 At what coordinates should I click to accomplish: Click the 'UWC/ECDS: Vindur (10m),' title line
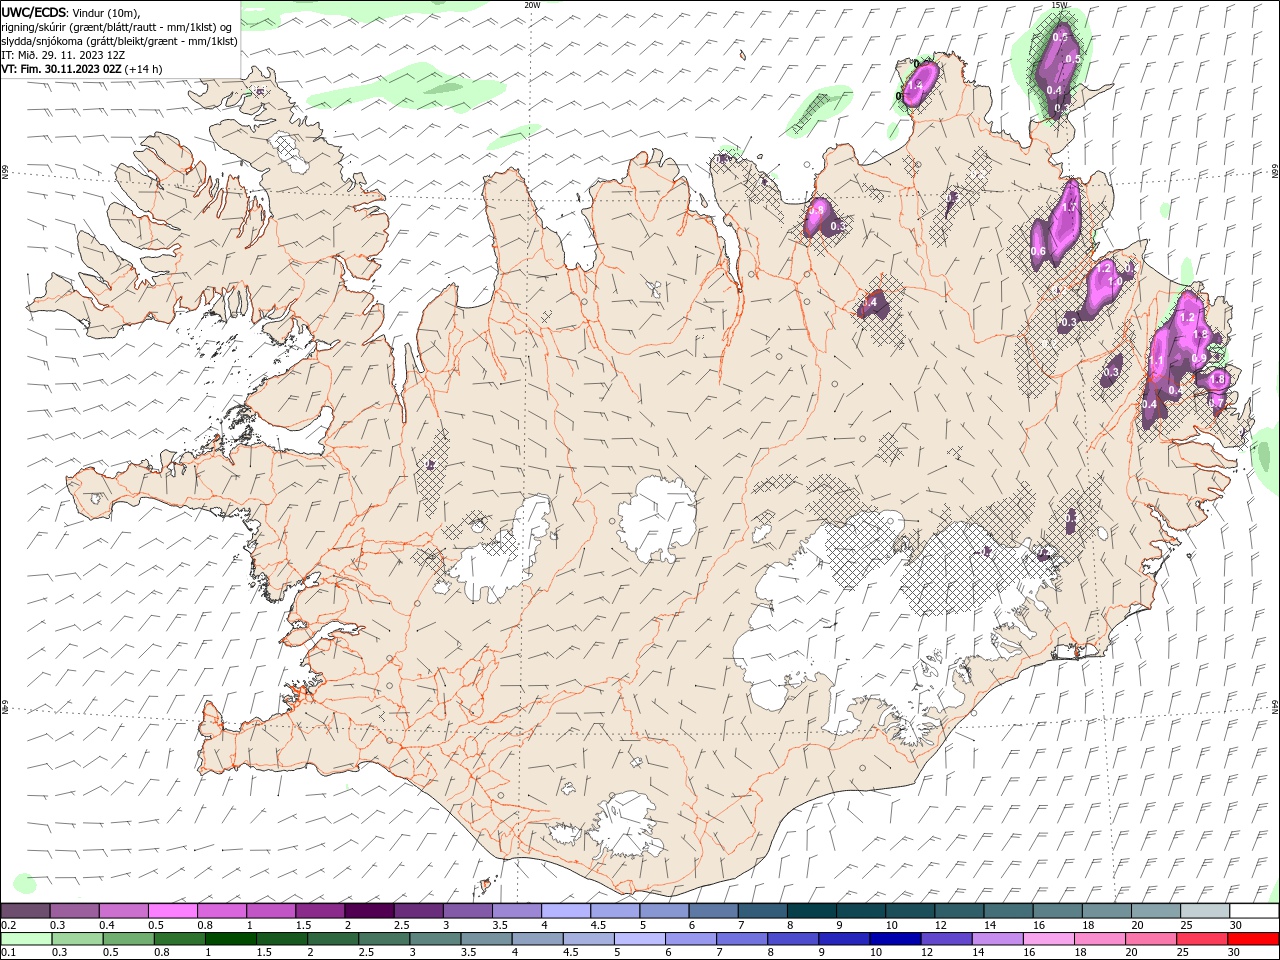[x=71, y=12]
